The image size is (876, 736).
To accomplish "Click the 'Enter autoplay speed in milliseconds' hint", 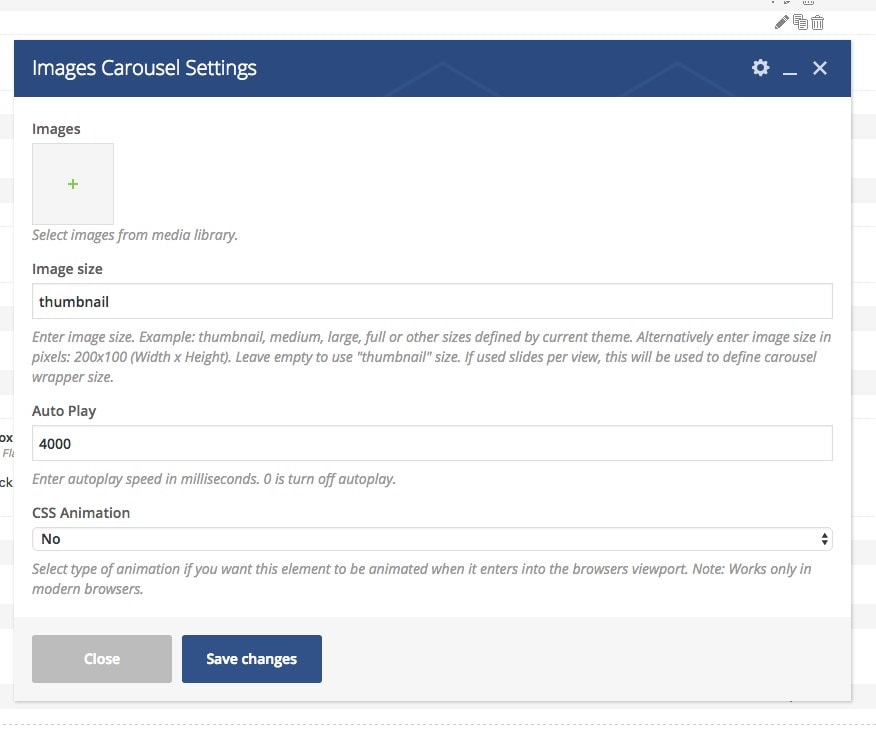I will pos(213,479).
